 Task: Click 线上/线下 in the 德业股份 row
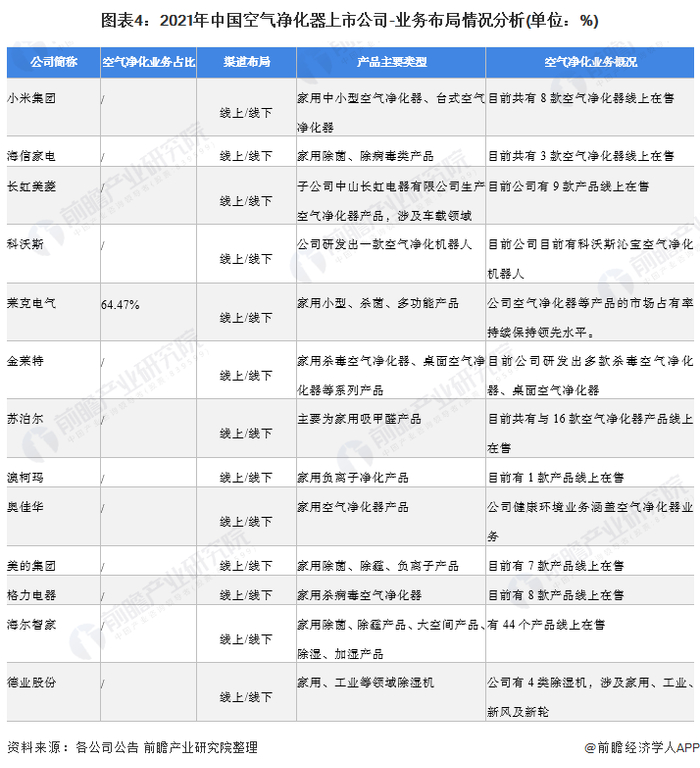click(246, 697)
